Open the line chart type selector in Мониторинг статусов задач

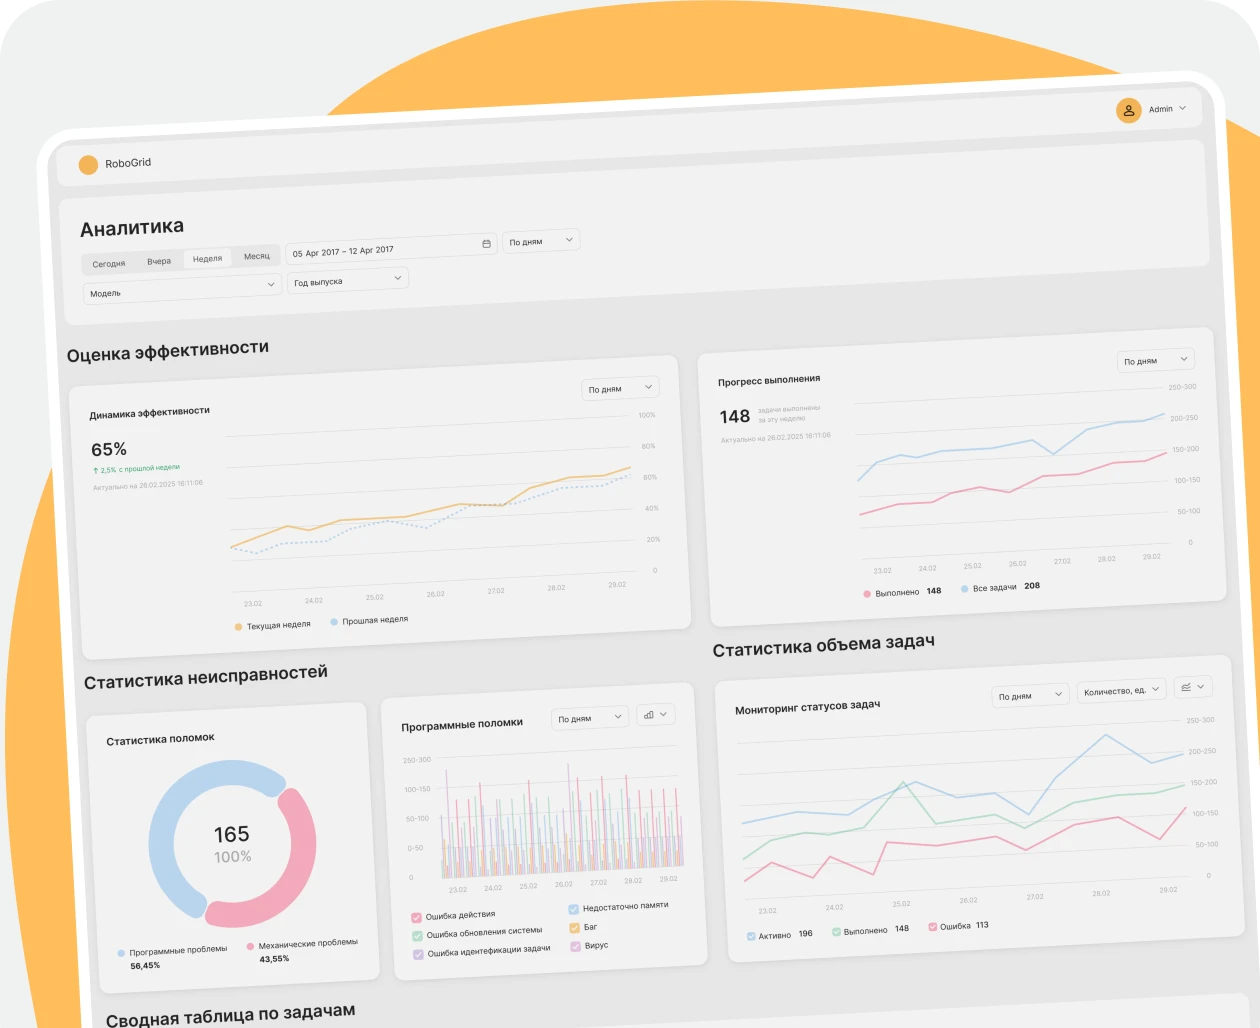[1192, 687]
